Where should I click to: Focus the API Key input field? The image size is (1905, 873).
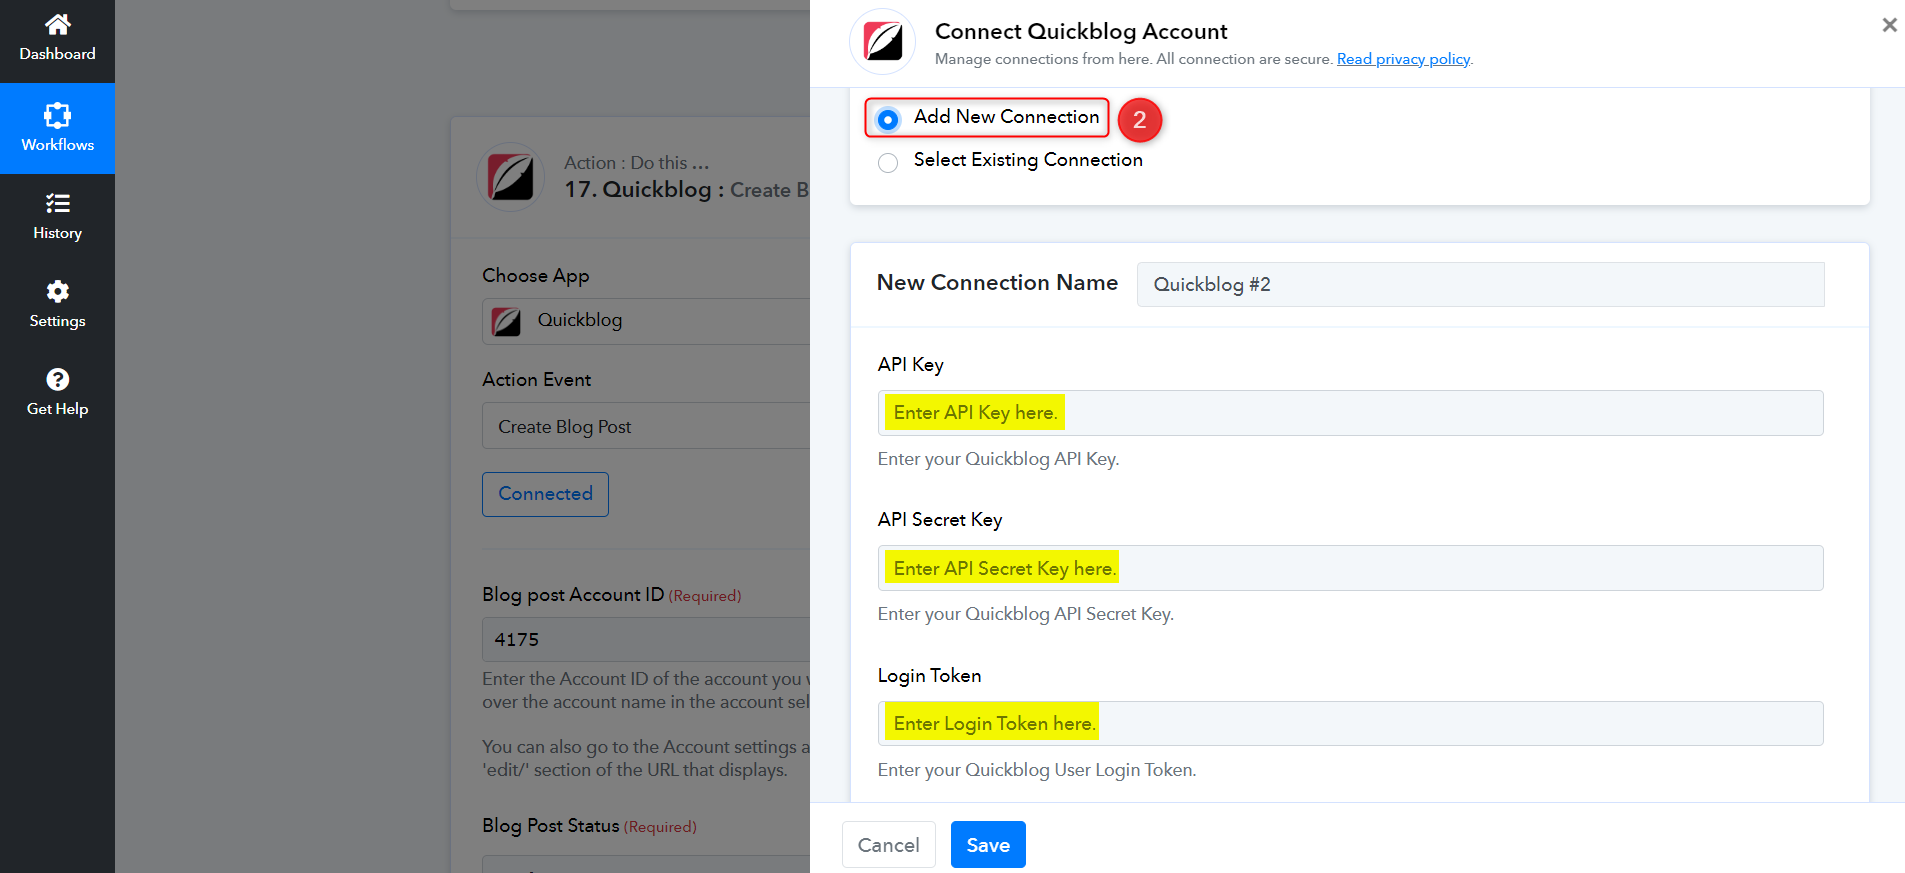(1350, 413)
